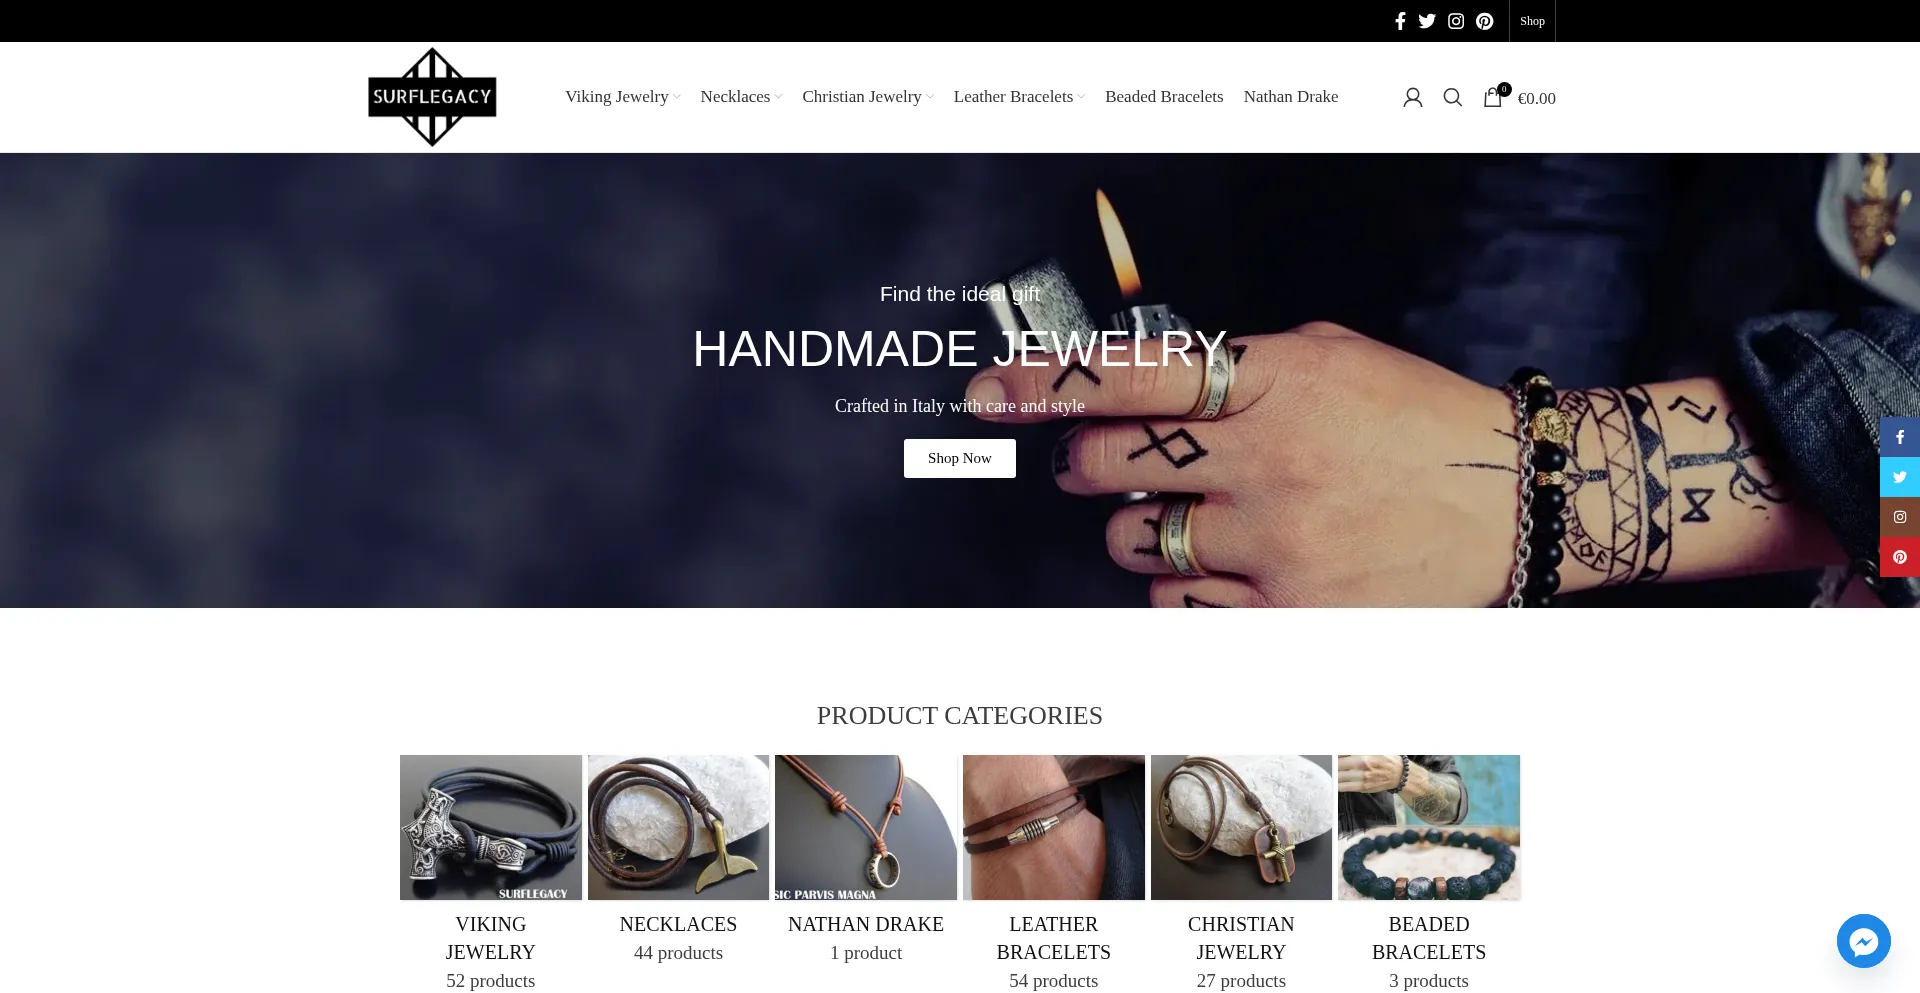Open Facebook link in top bar

pyautogui.click(x=1400, y=21)
